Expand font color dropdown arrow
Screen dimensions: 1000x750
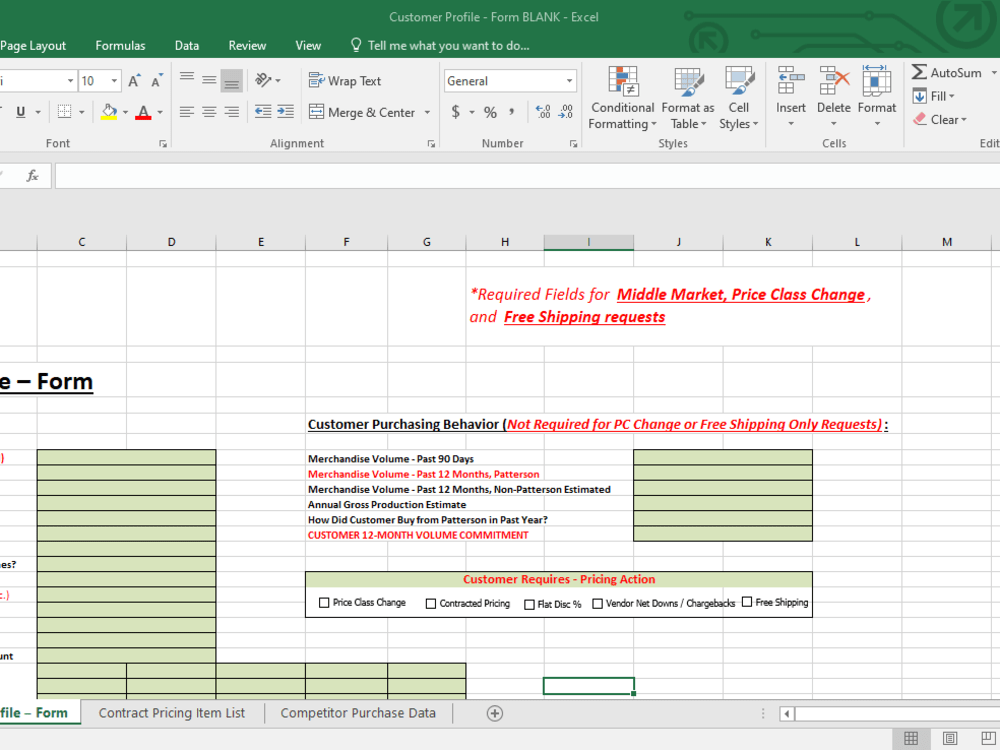point(159,113)
